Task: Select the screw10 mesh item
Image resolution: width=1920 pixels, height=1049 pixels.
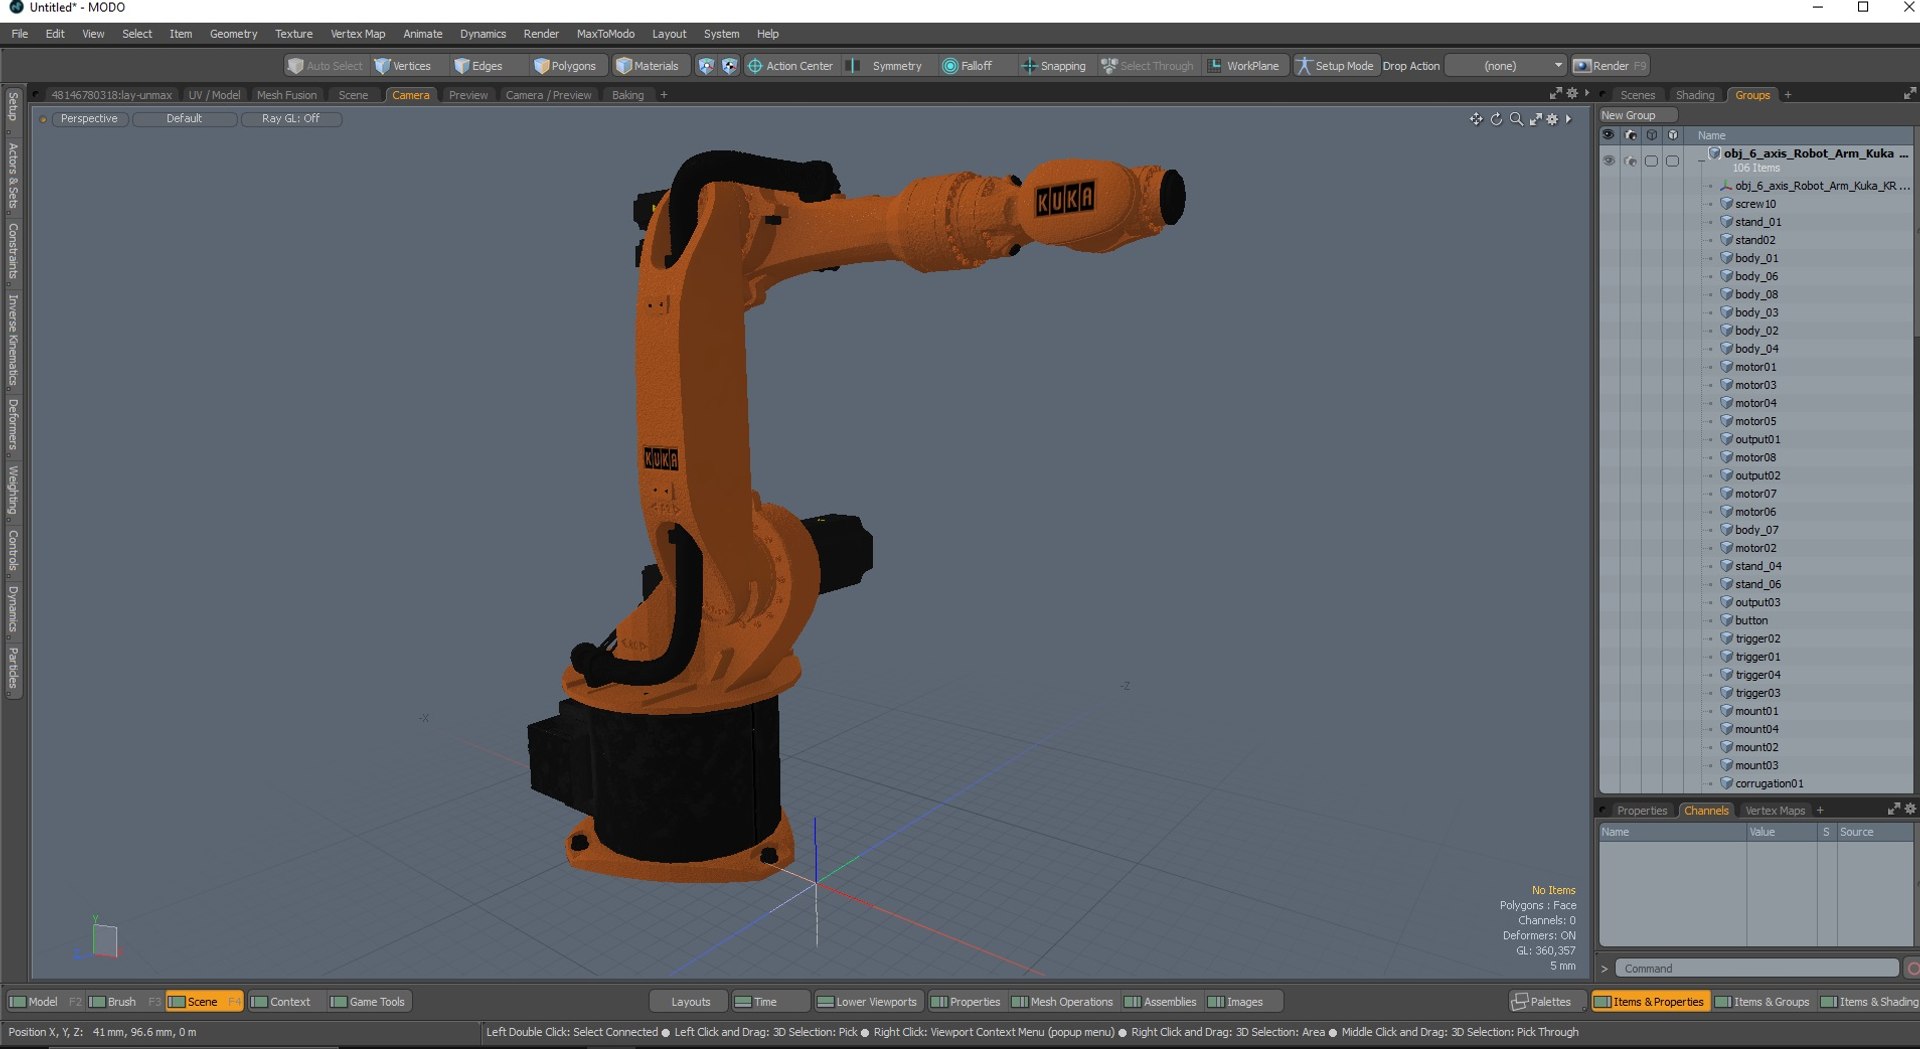Action: 1755,204
